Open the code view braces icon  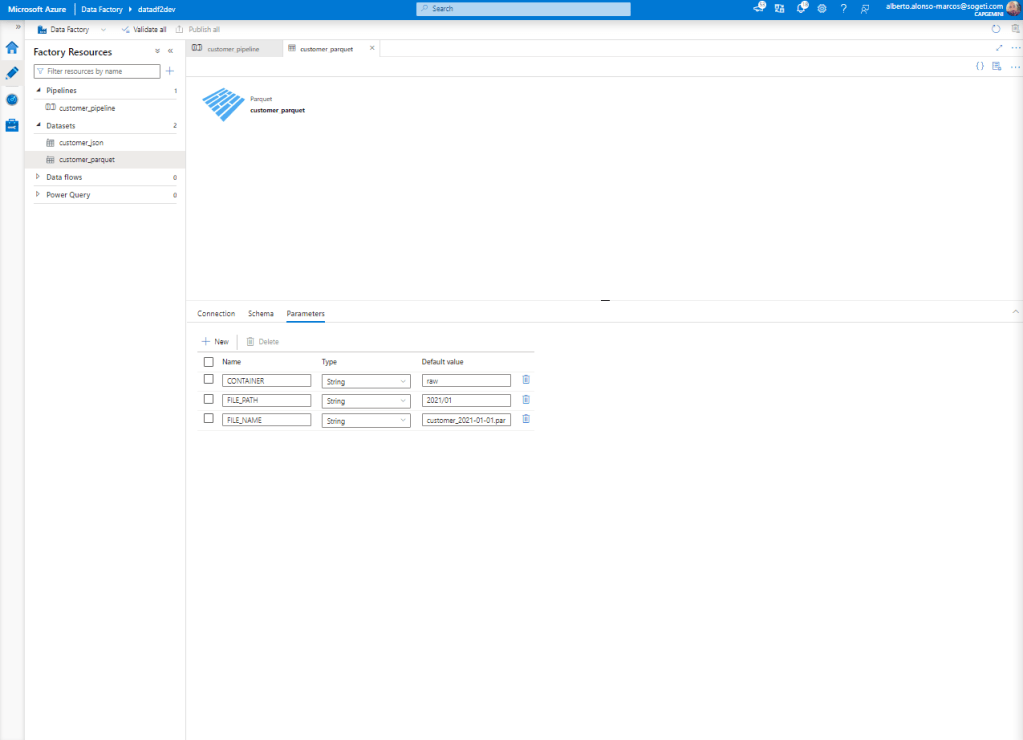[980, 66]
